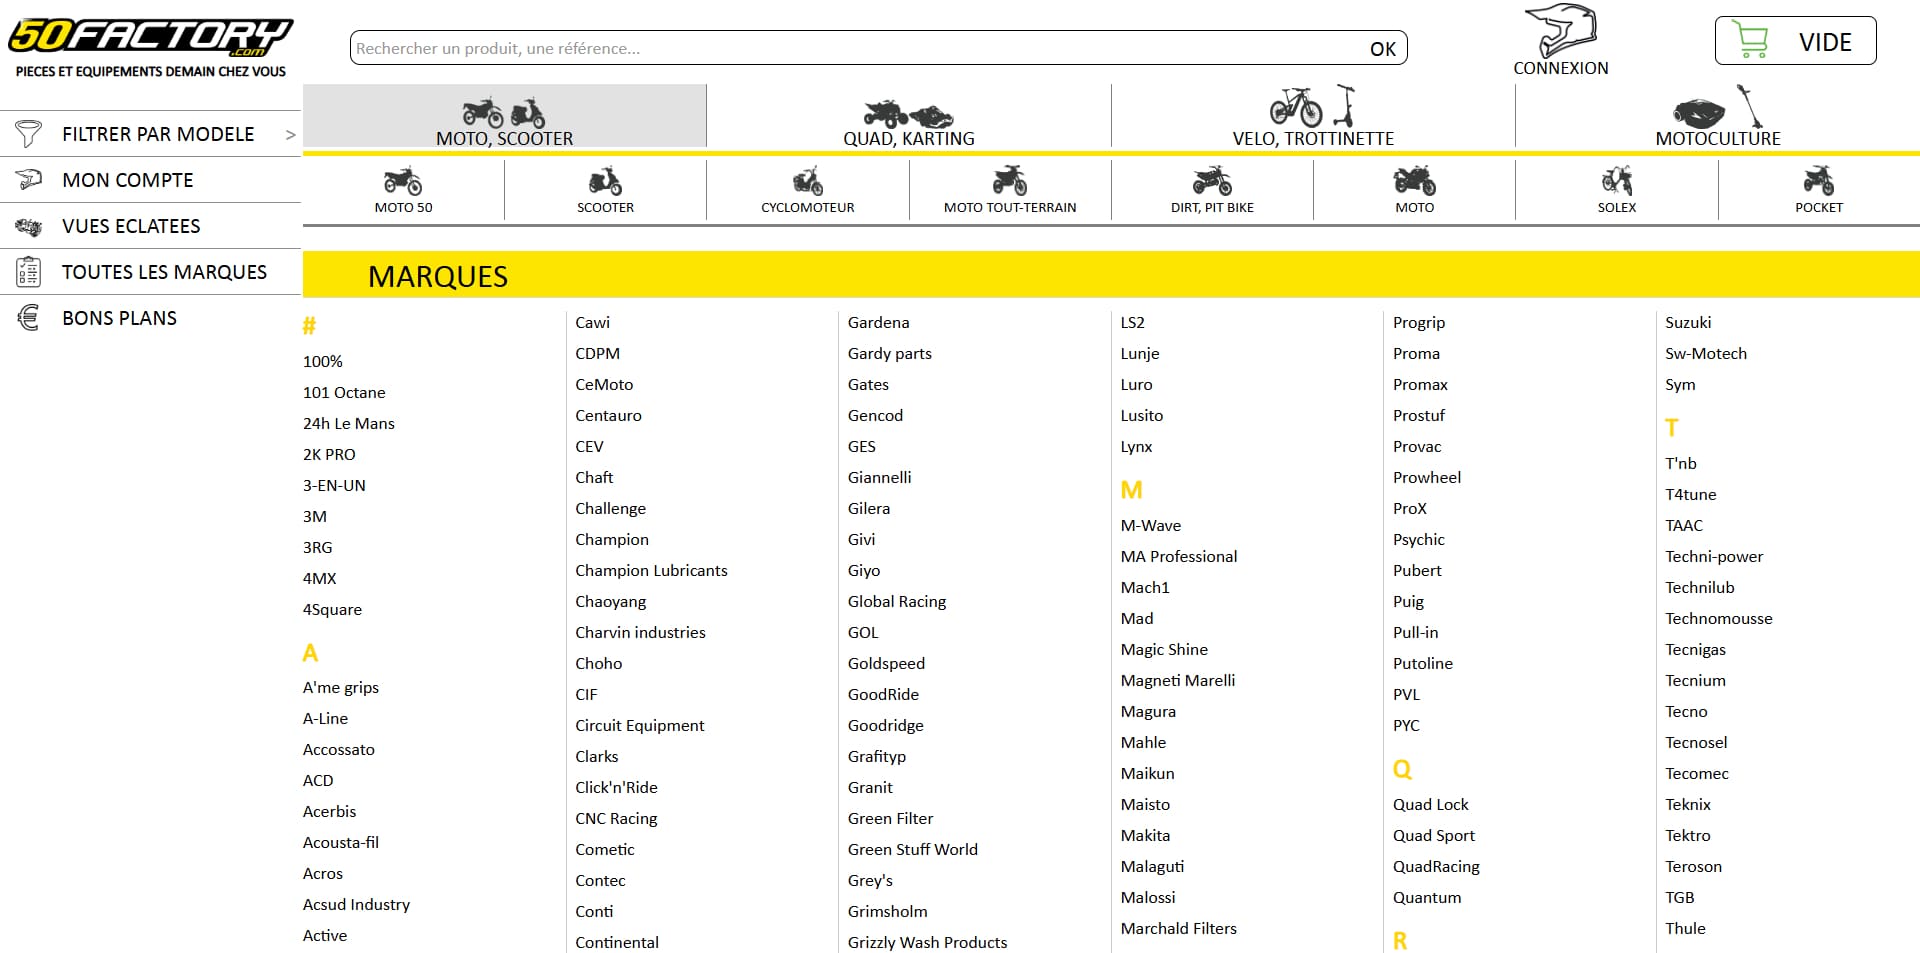This screenshot has height=953, width=1920.
Task: Open the Motoculture tab
Action: tap(1718, 117)
